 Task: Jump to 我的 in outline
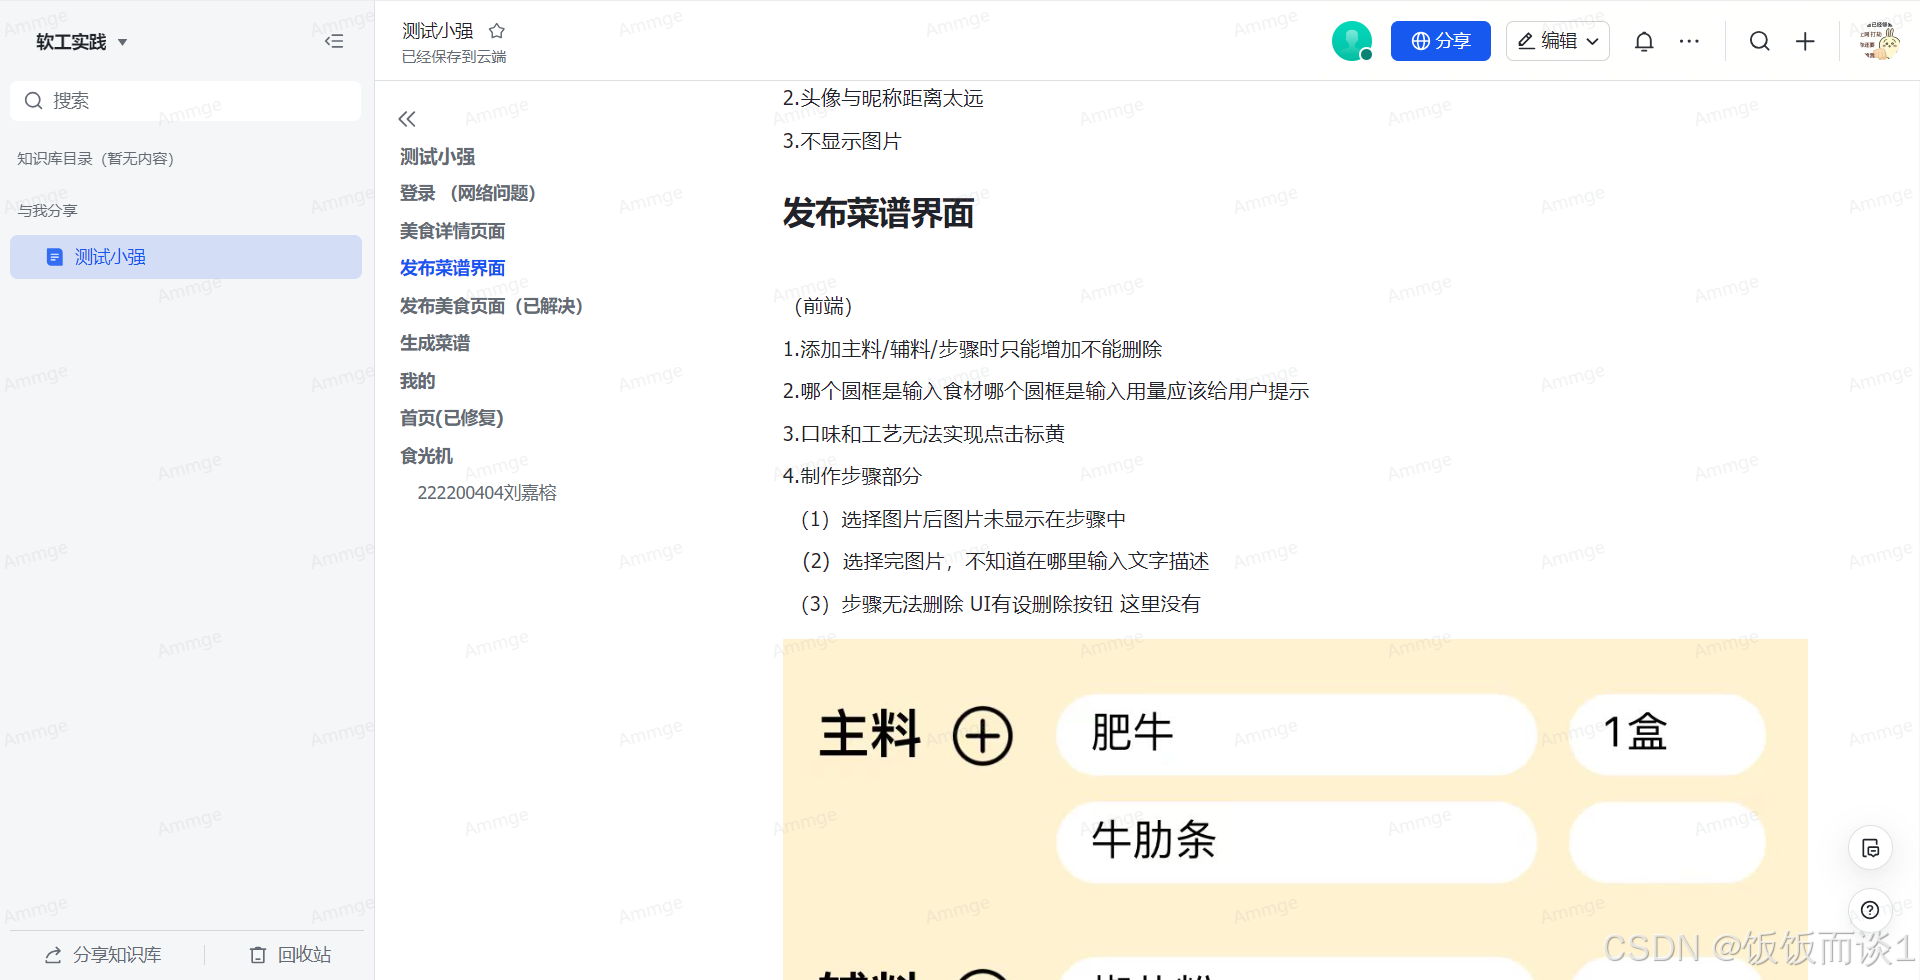coord(418,381)
